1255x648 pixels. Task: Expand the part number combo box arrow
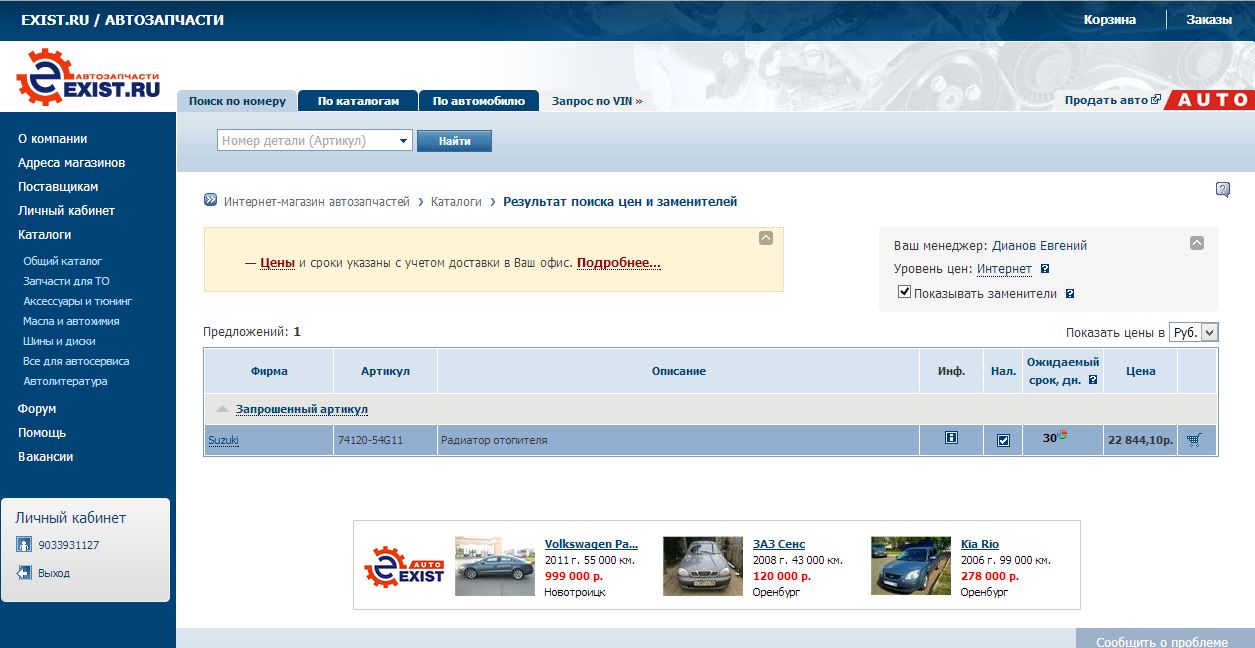(404, 141)
